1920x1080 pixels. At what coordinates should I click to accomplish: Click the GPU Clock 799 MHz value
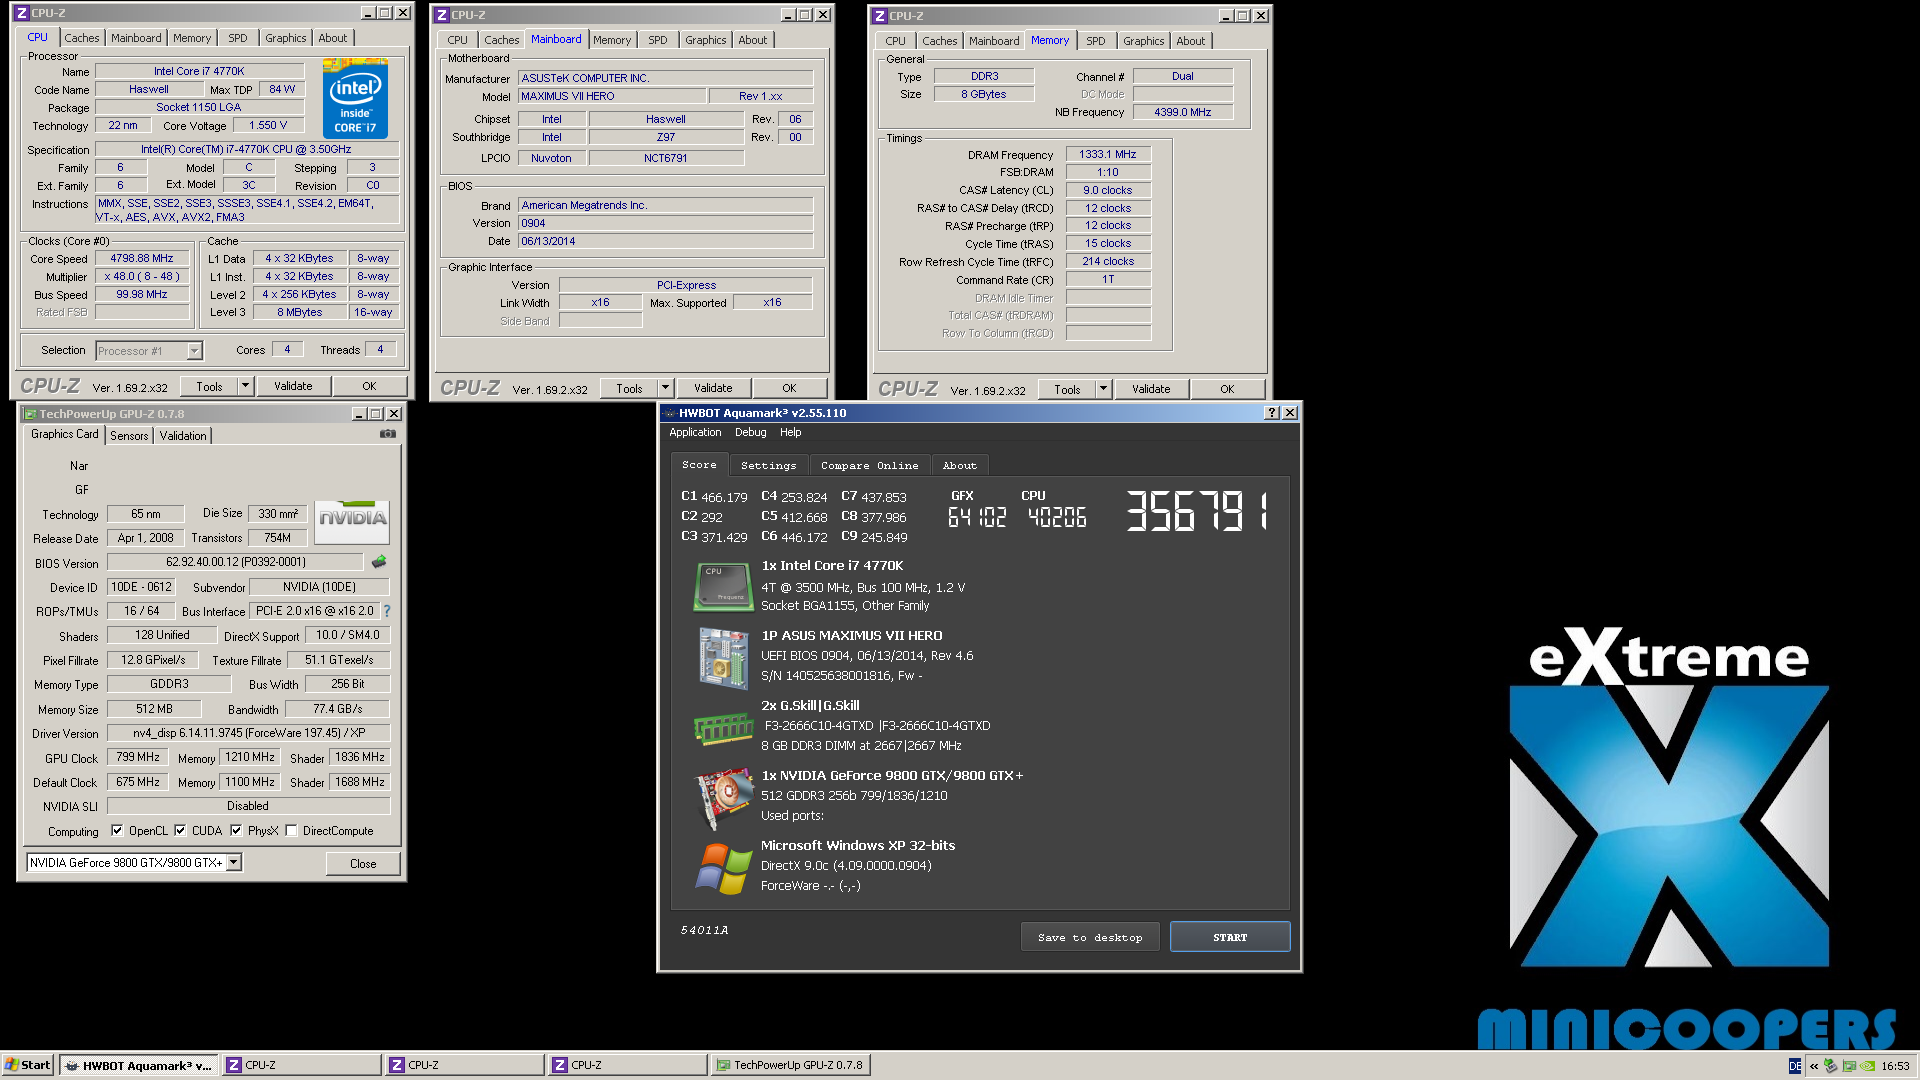[x=137, y=757]
